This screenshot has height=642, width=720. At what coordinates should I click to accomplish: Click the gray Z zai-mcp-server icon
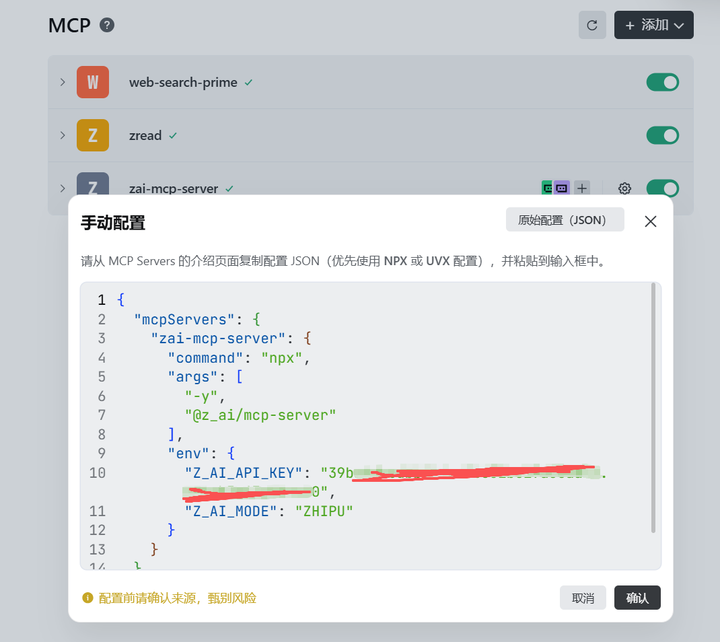[x=93, y=184]
